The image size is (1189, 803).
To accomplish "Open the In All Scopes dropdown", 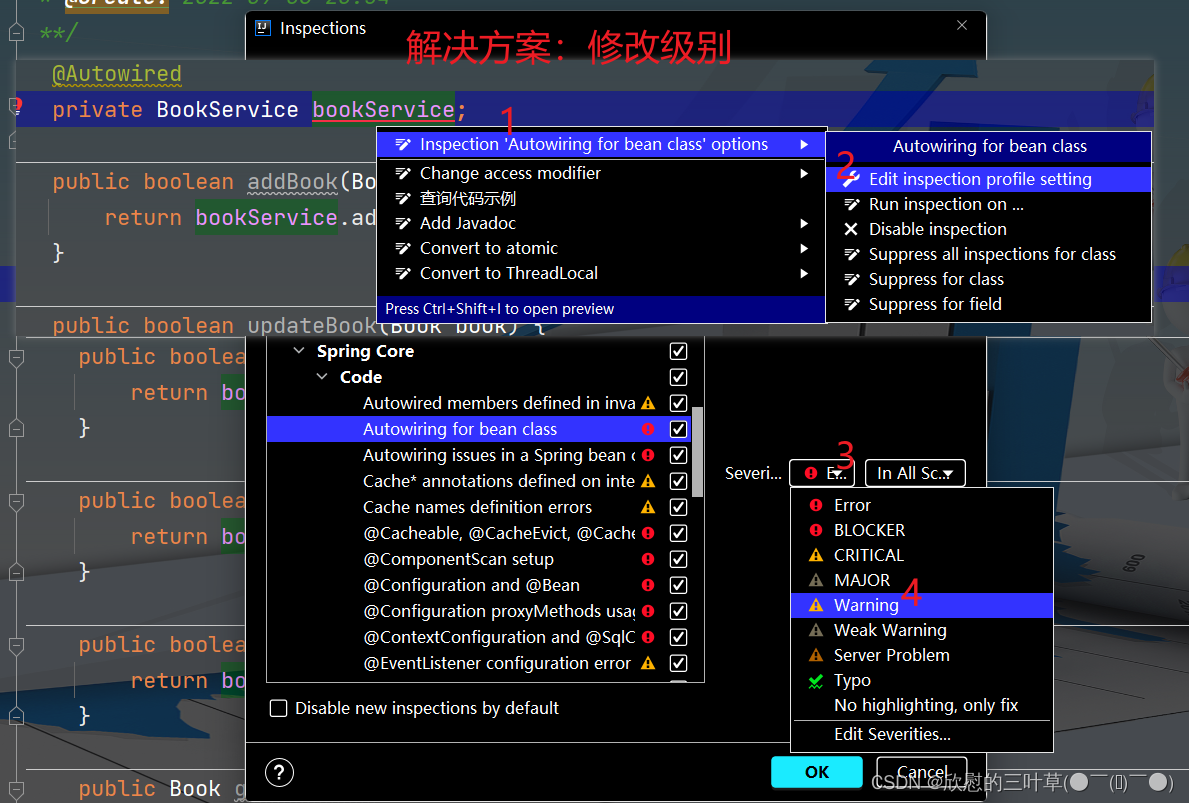I will click(x=915, y=473).
